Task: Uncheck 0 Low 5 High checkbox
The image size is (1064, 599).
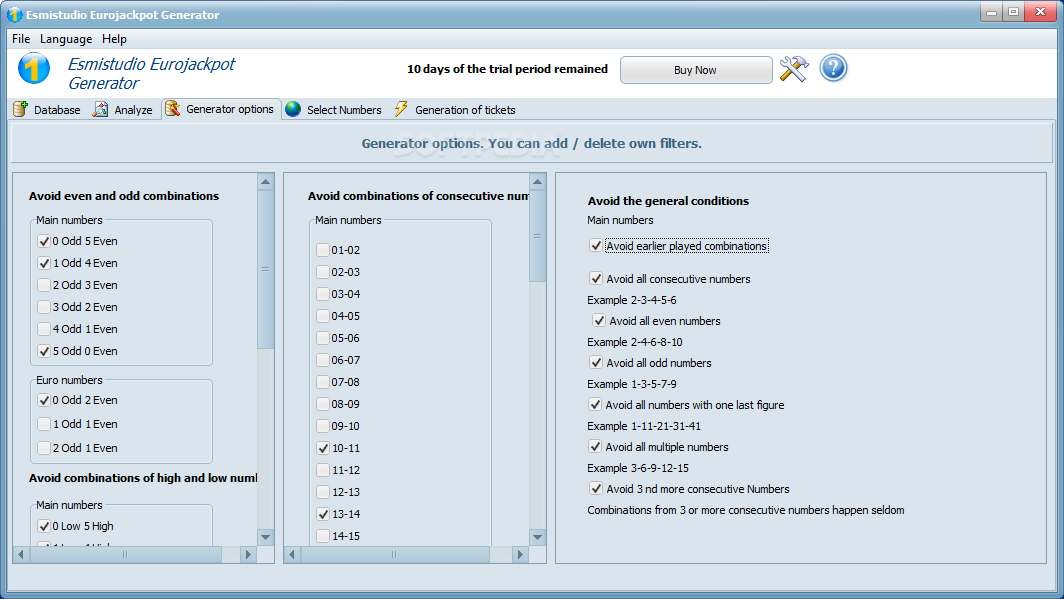Action: tap(44, 526)
